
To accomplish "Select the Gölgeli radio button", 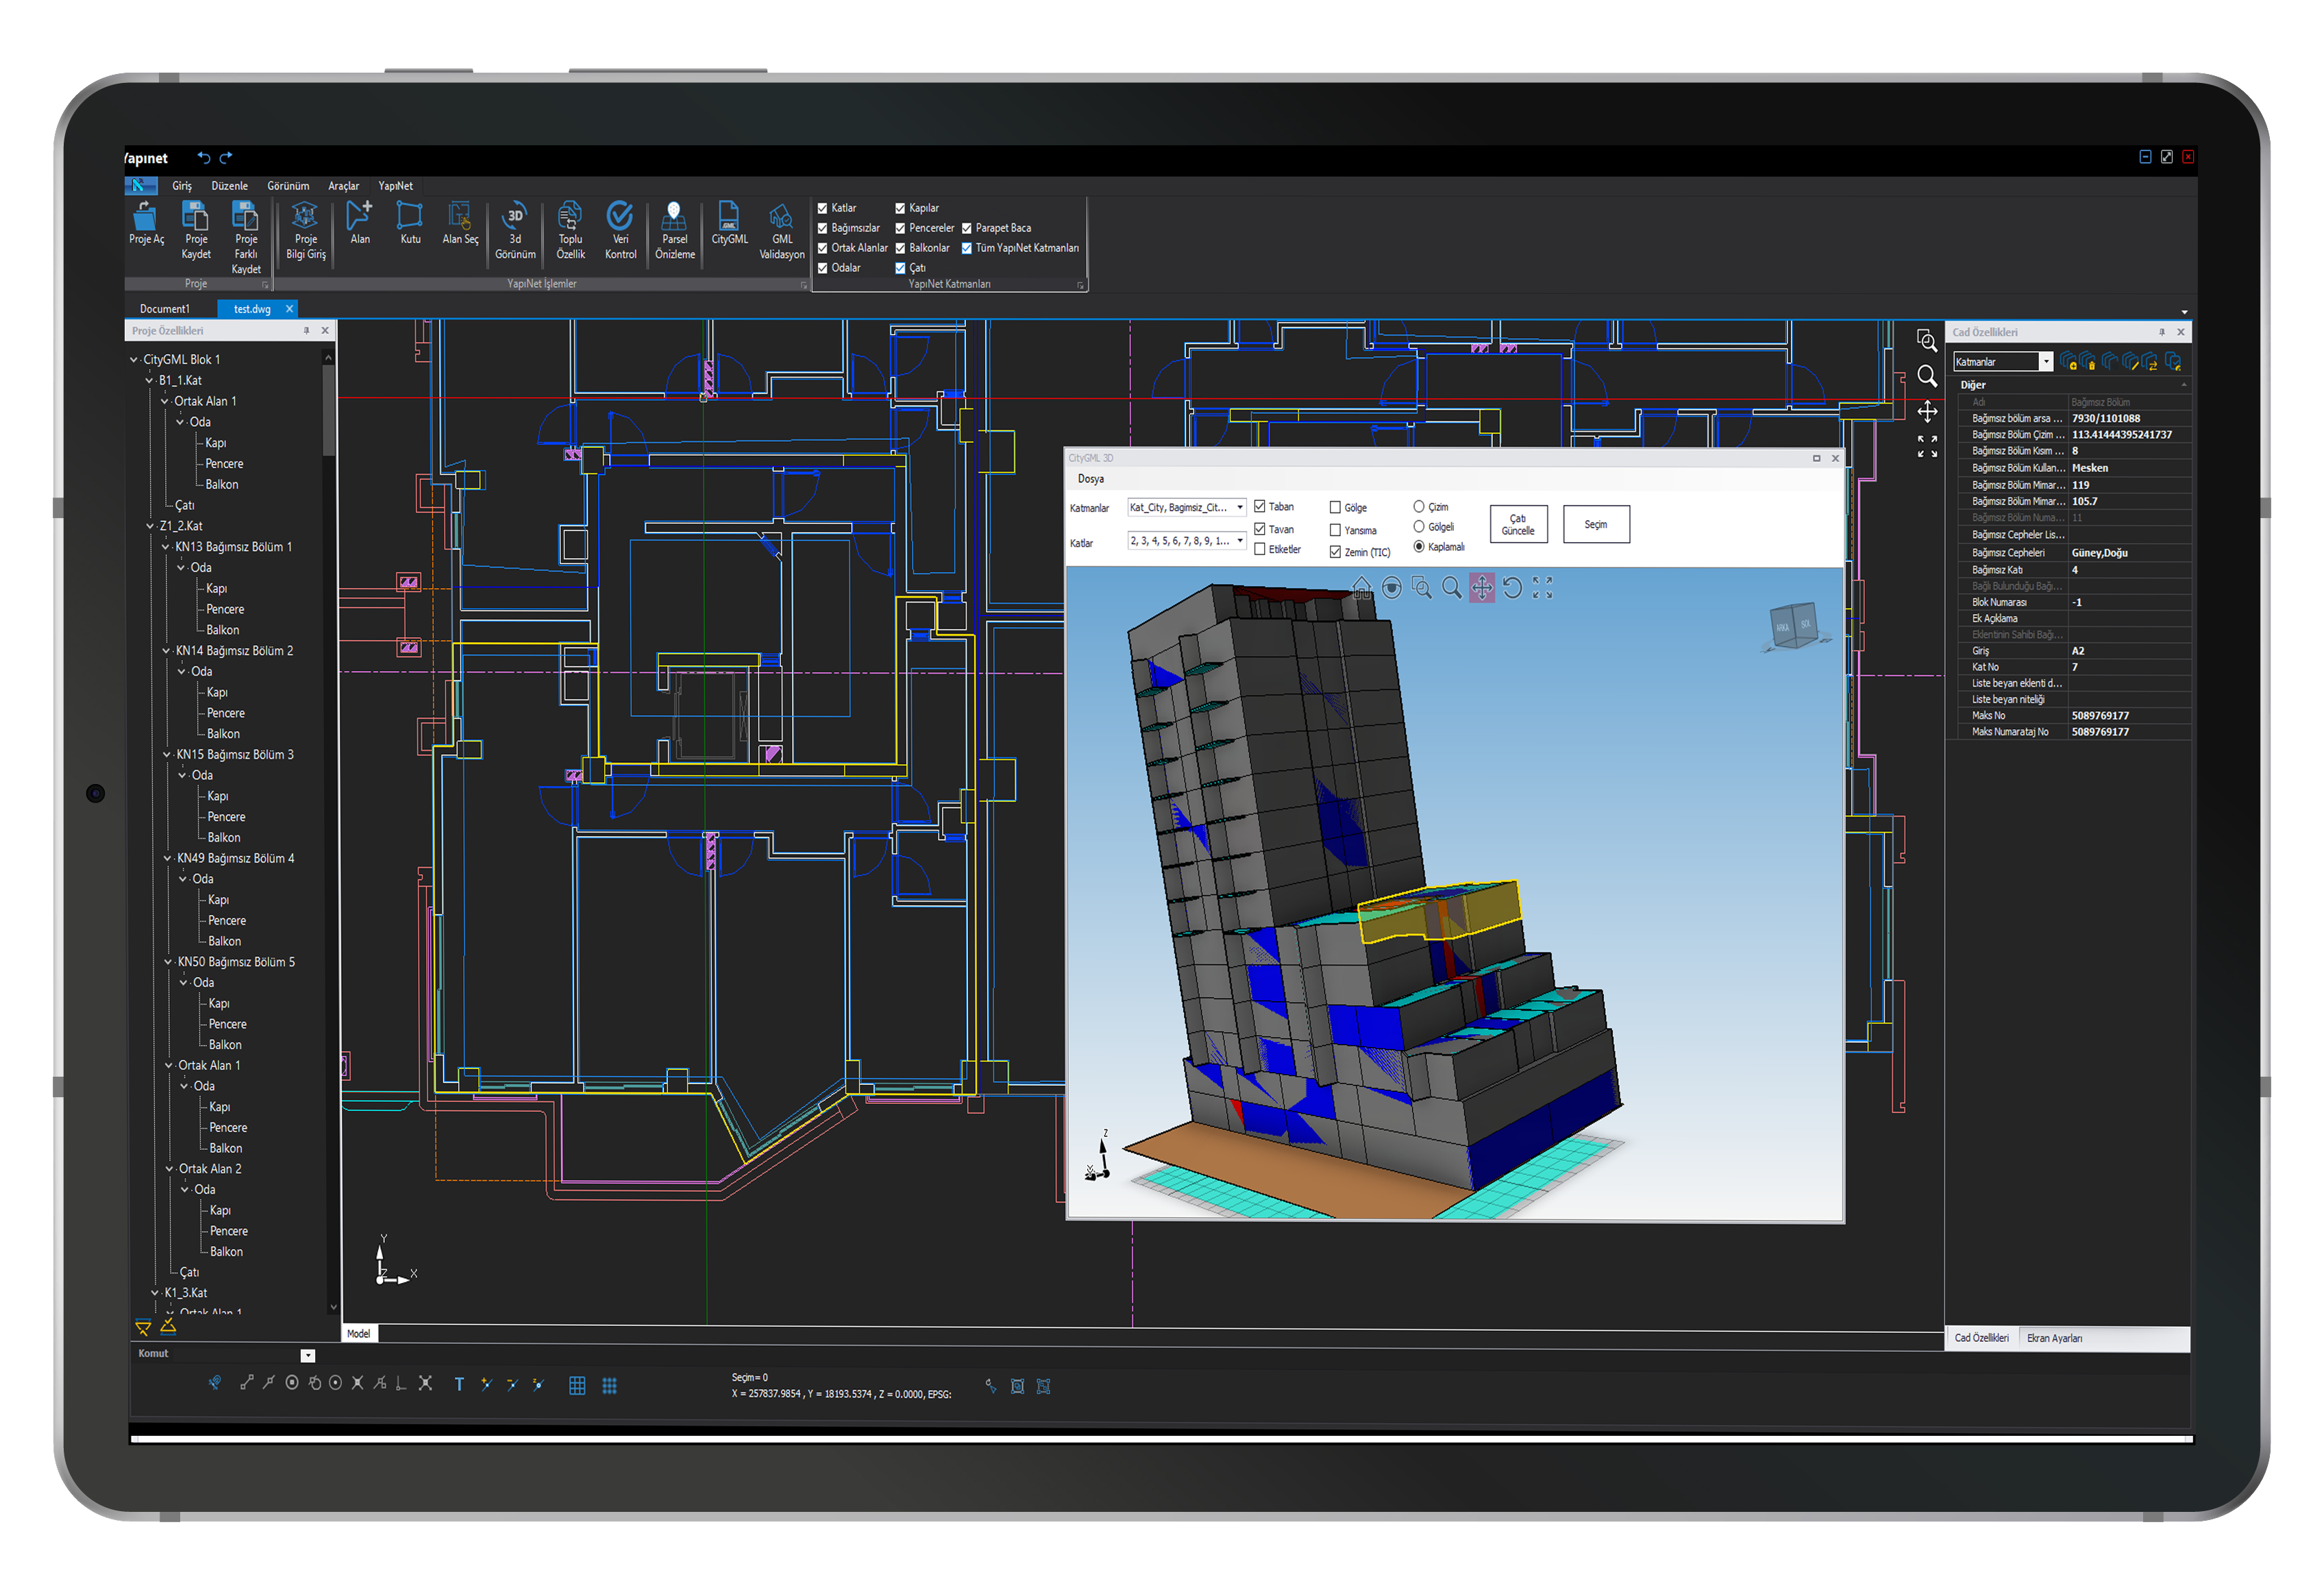I will [x=1418, y=527].
